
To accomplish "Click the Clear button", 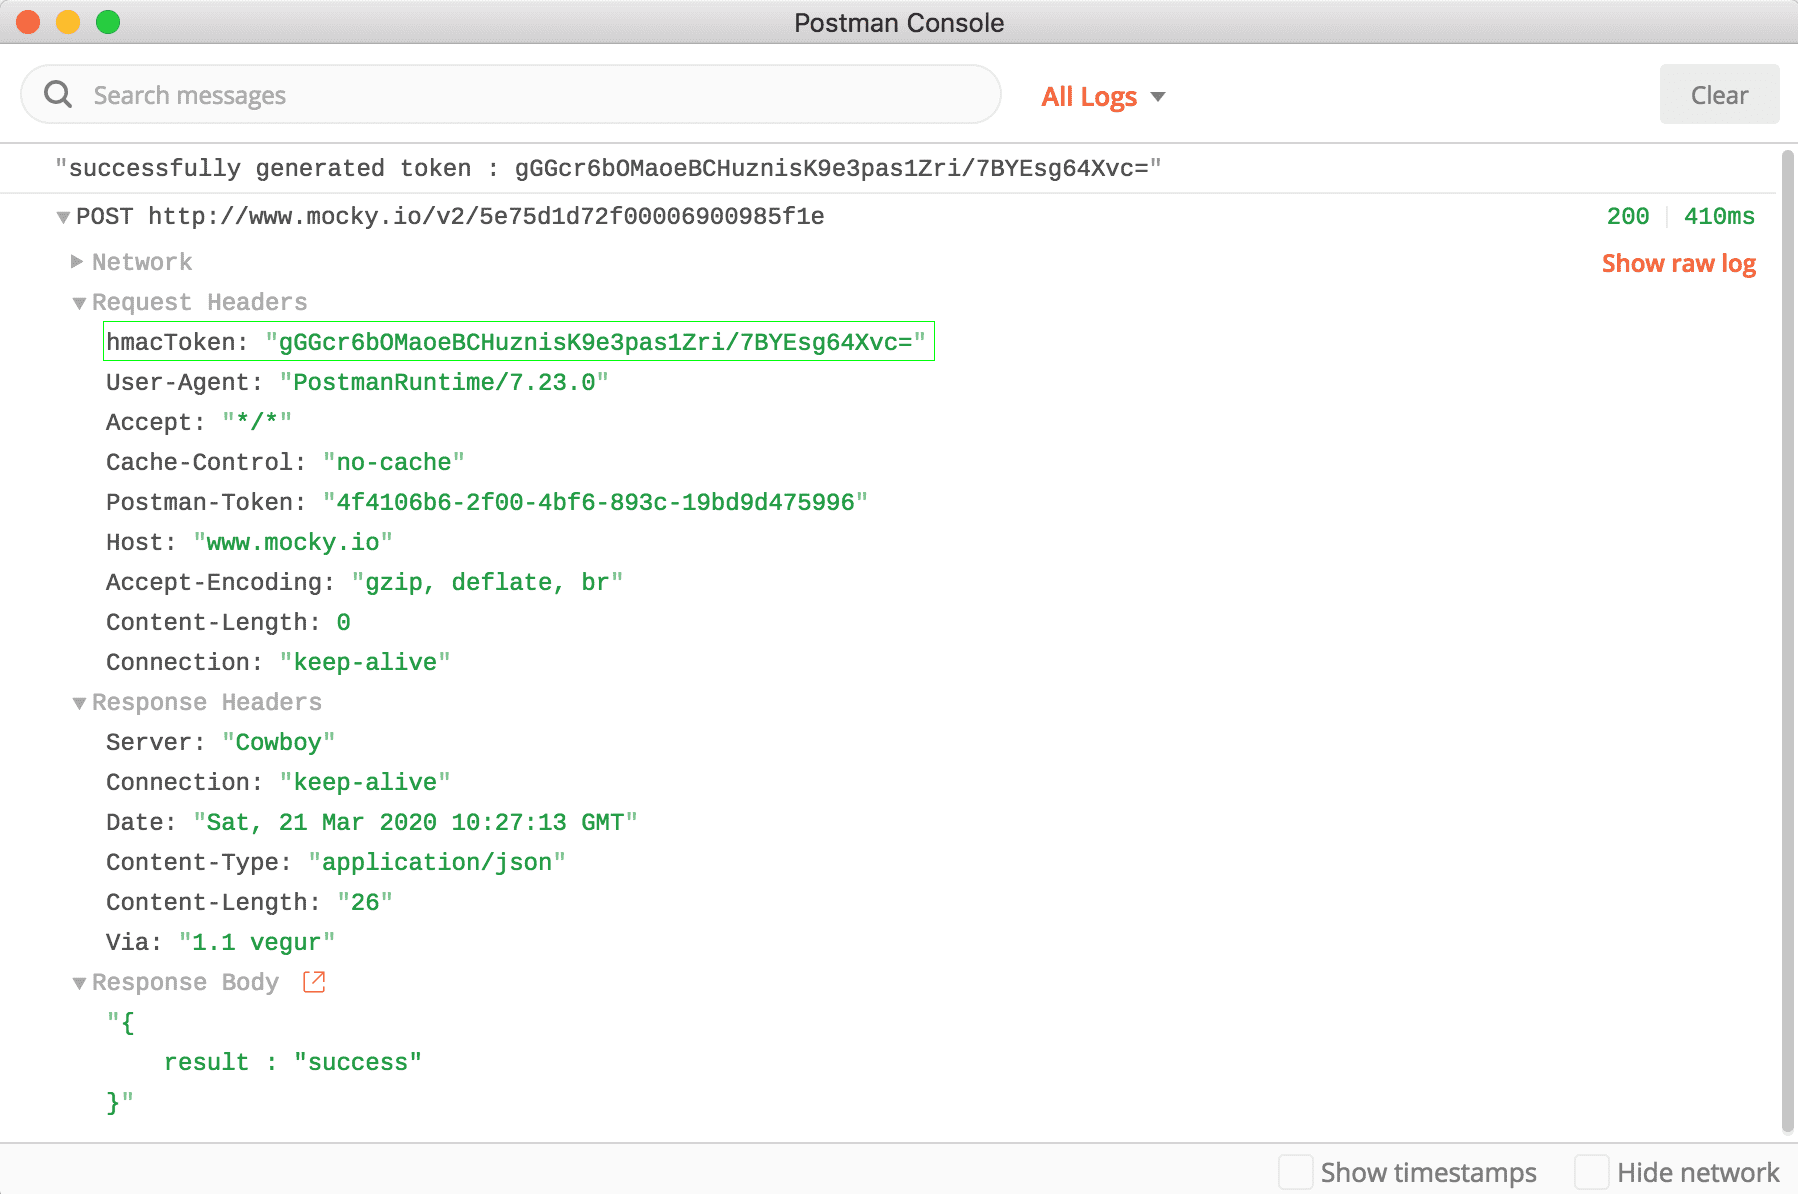I will pyautogui.click(x=1719, y=94).
